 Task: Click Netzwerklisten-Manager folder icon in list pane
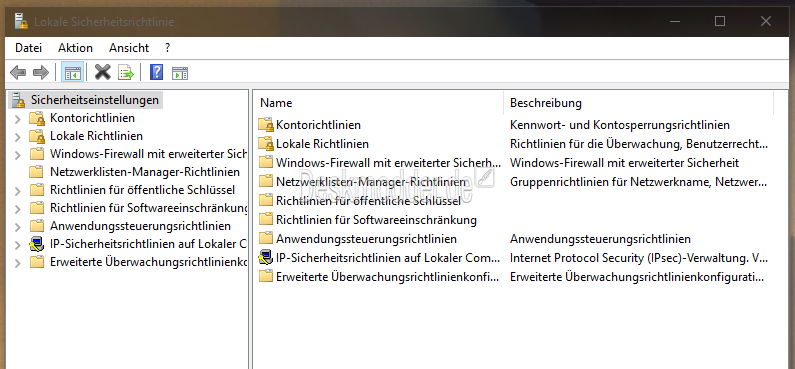pyautogui.click(x=266, y=181)
